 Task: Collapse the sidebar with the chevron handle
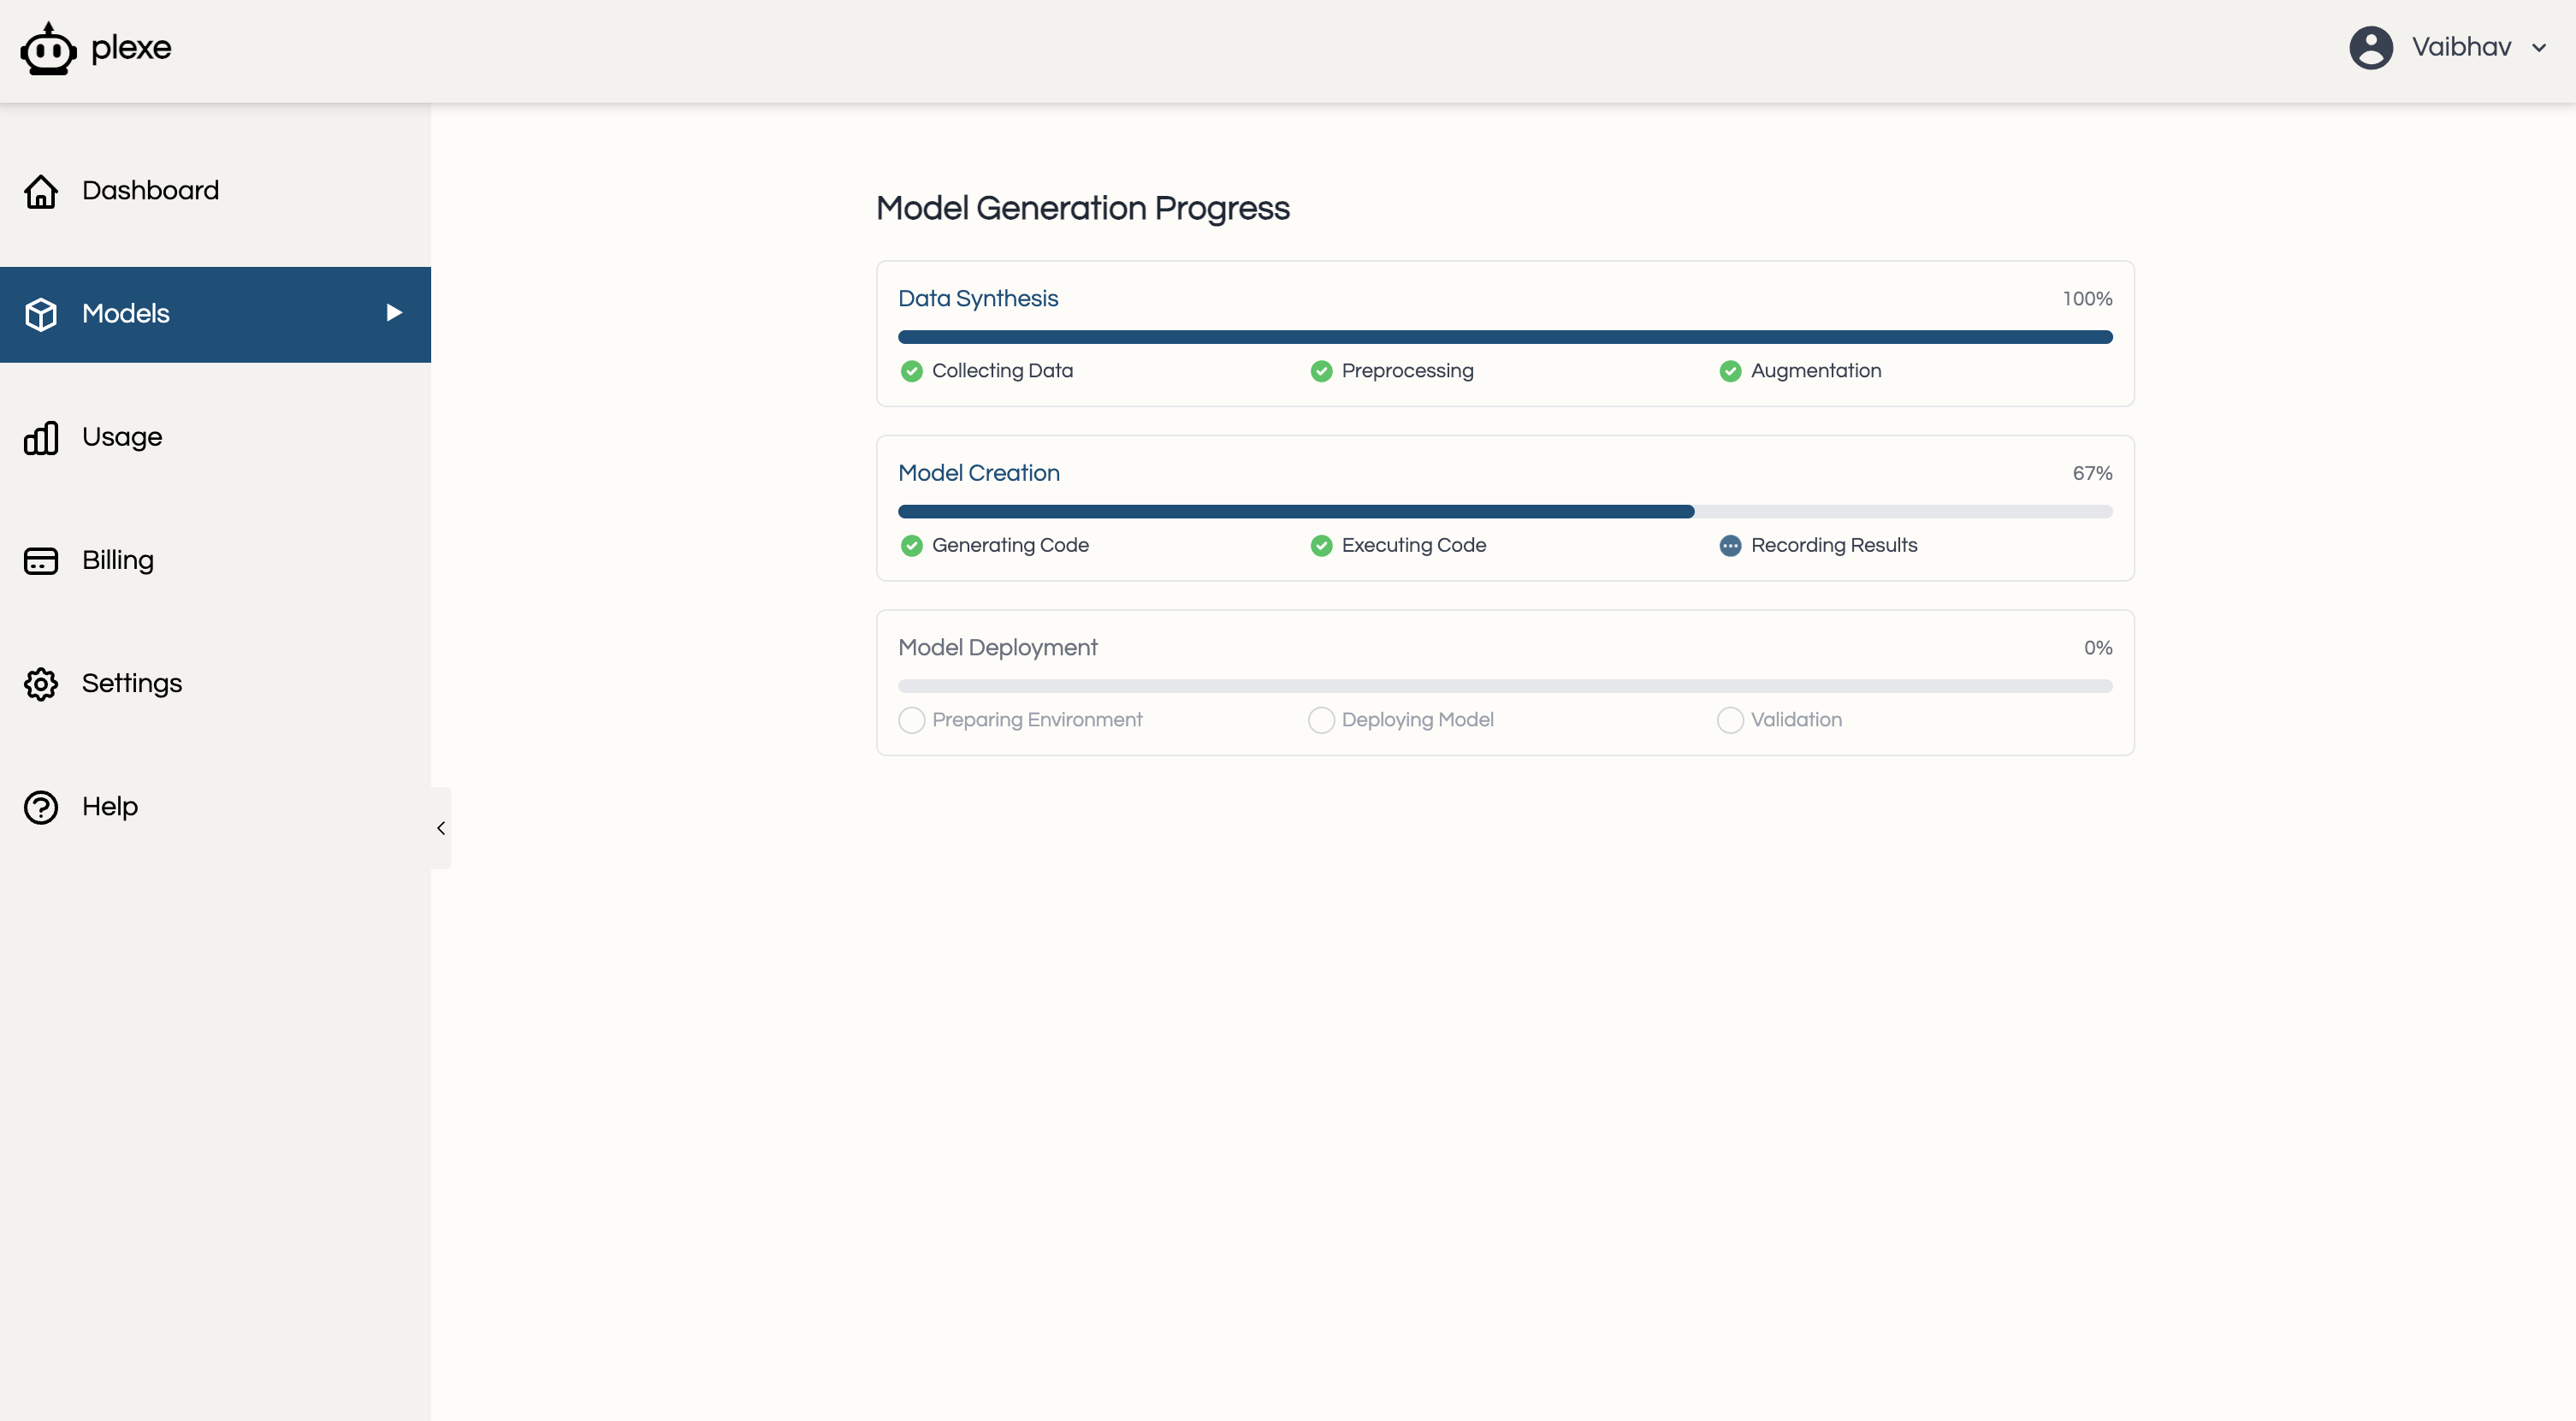coord(441,828)
